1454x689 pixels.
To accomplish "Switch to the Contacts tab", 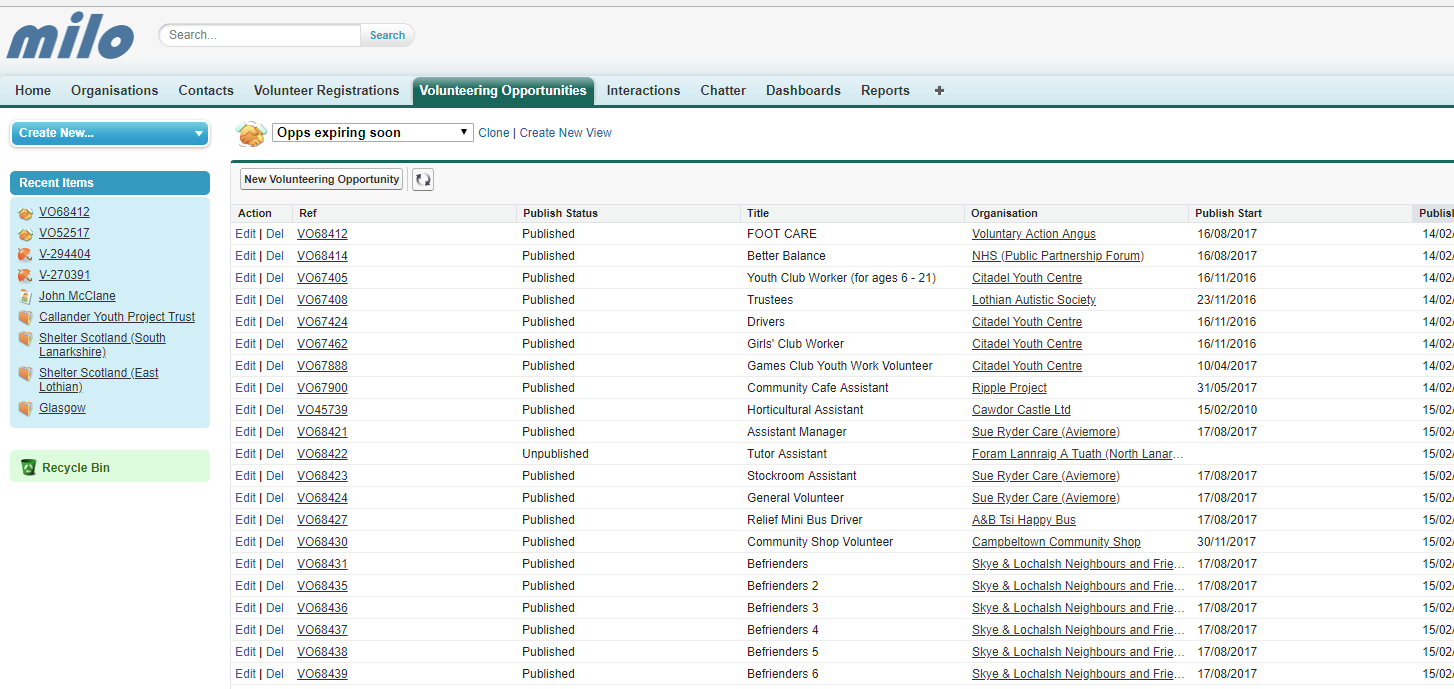I will coord(206,90).
